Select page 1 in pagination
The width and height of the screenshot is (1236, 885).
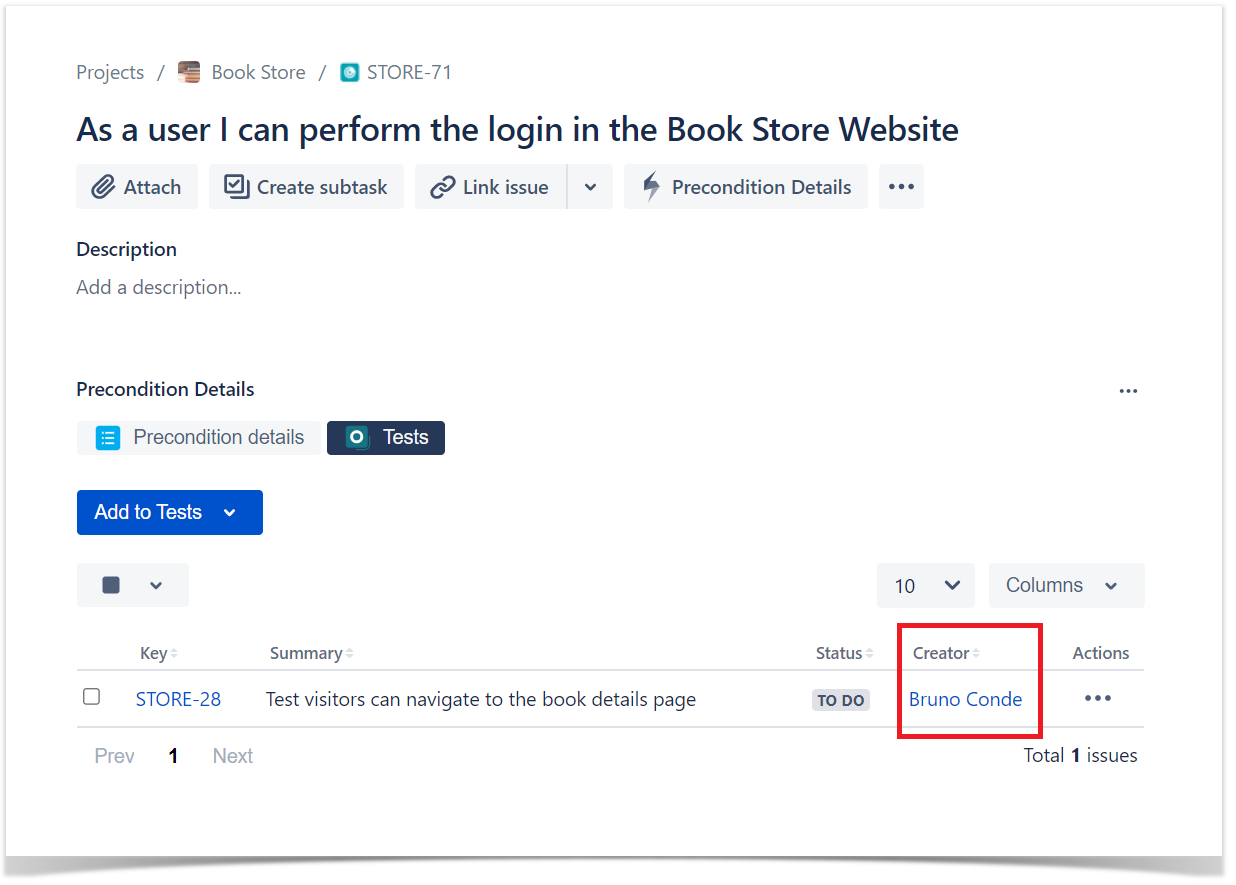tap(173, 756)
